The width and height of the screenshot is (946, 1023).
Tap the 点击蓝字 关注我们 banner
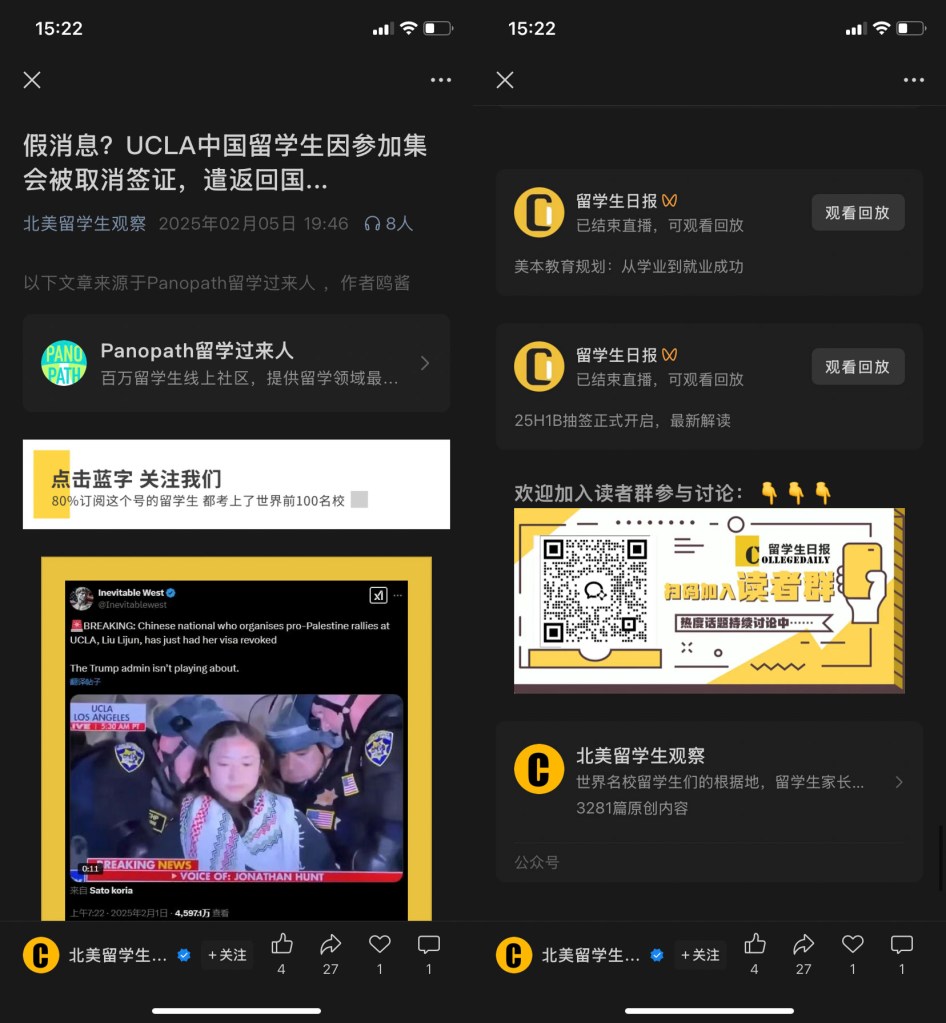(x=236, y=484)
